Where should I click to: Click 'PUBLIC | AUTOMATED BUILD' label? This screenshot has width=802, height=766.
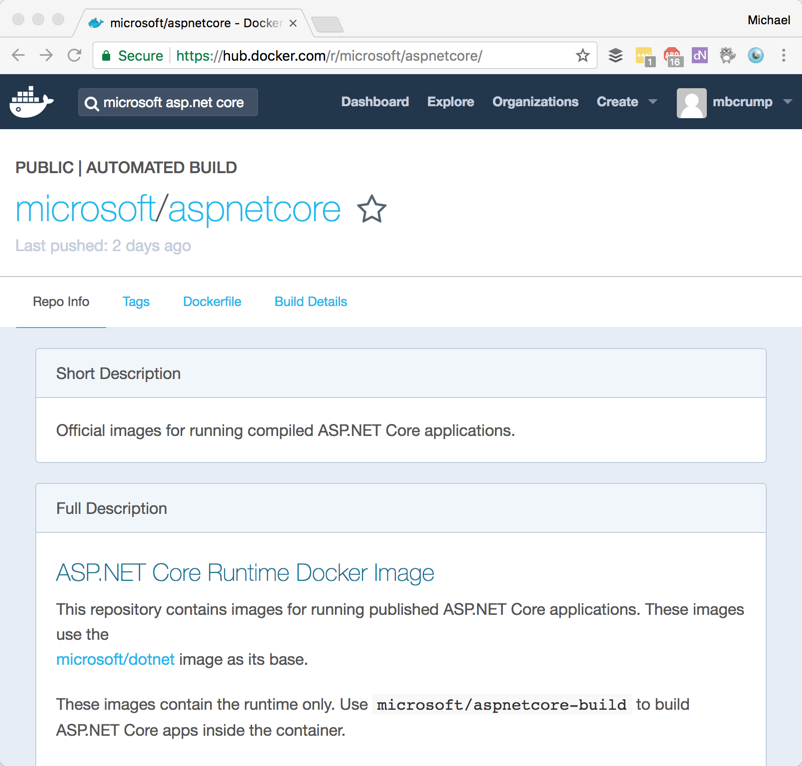[126, 167]
